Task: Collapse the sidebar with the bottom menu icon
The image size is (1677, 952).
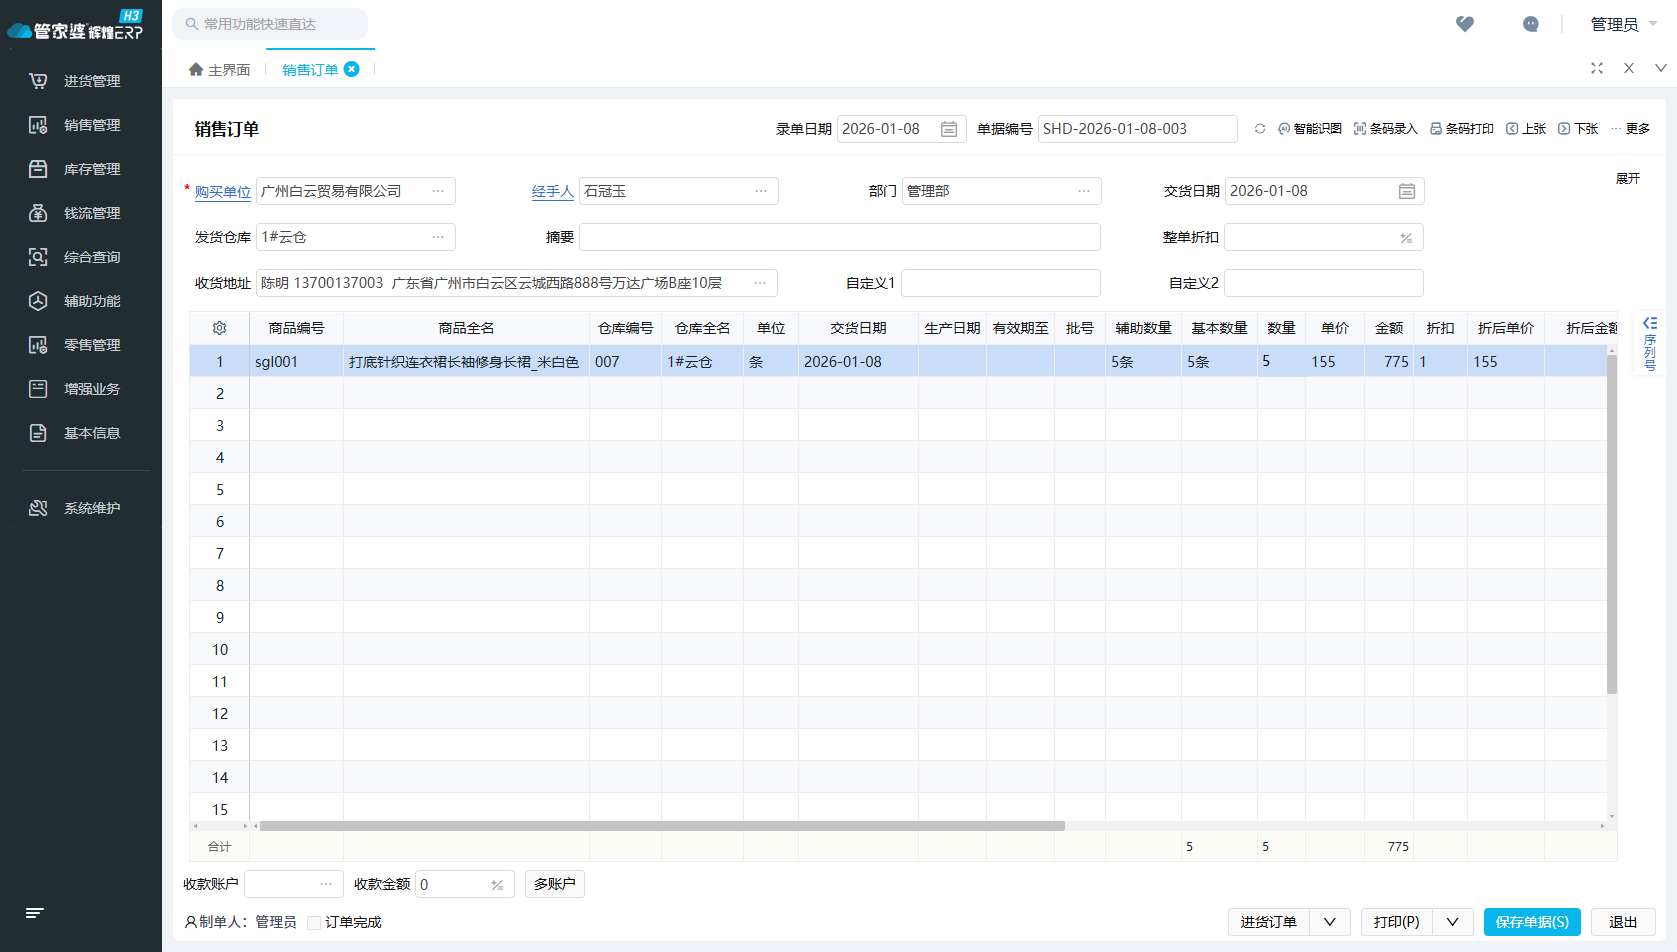Action: click(35, 913)
